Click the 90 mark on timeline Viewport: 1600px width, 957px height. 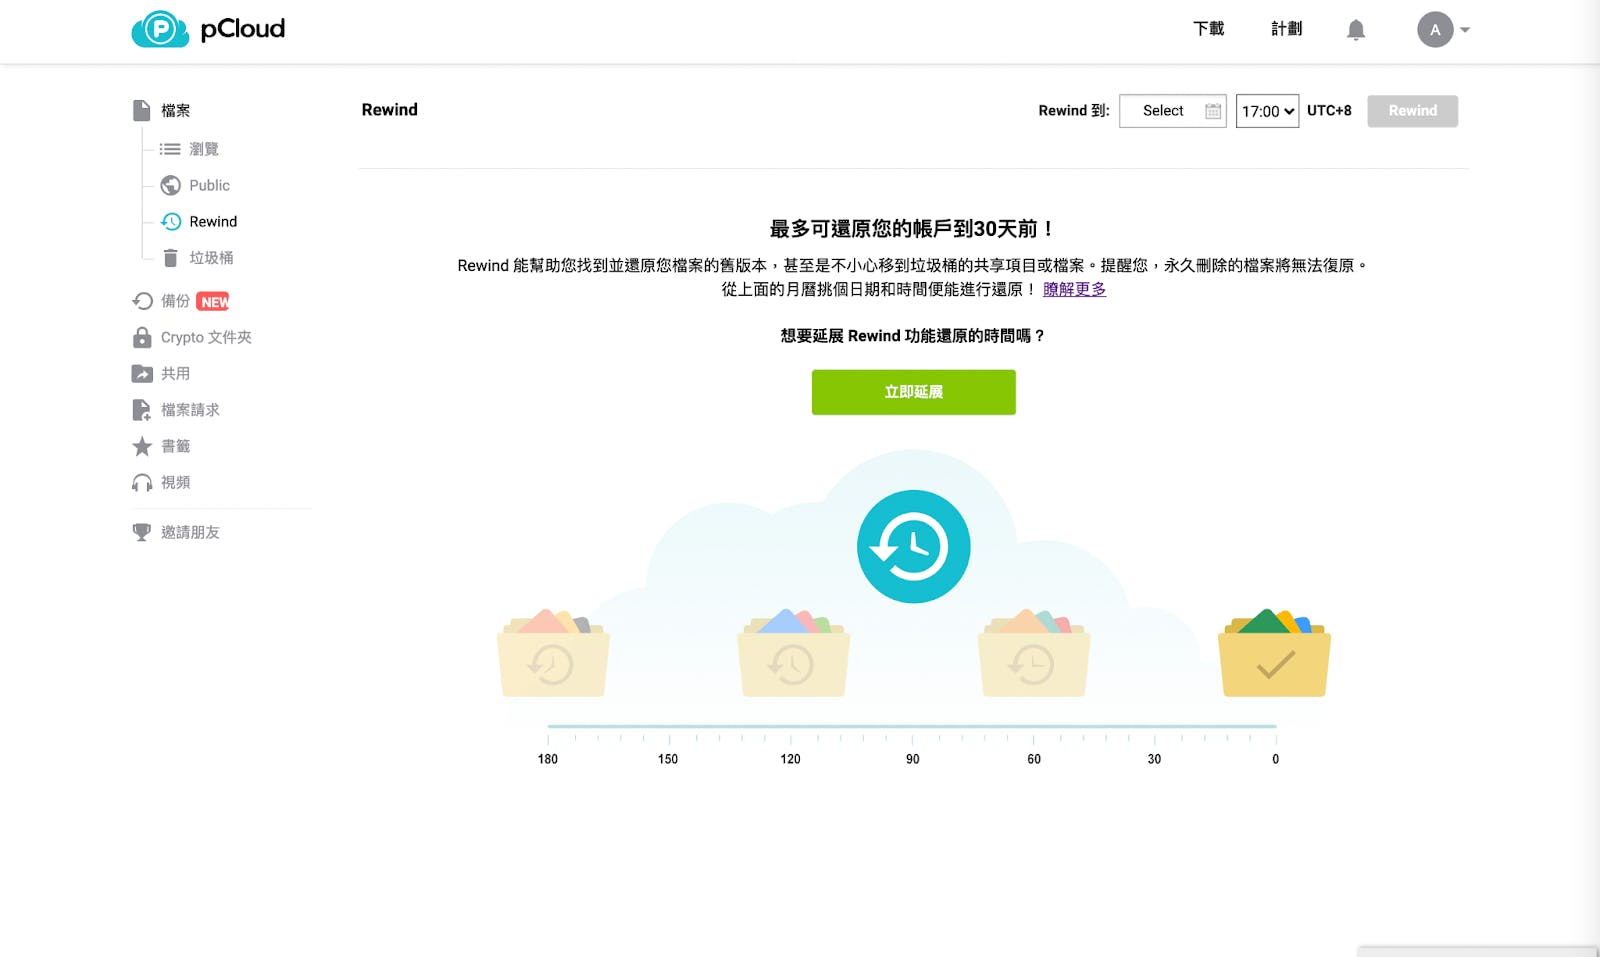point(912,758)
